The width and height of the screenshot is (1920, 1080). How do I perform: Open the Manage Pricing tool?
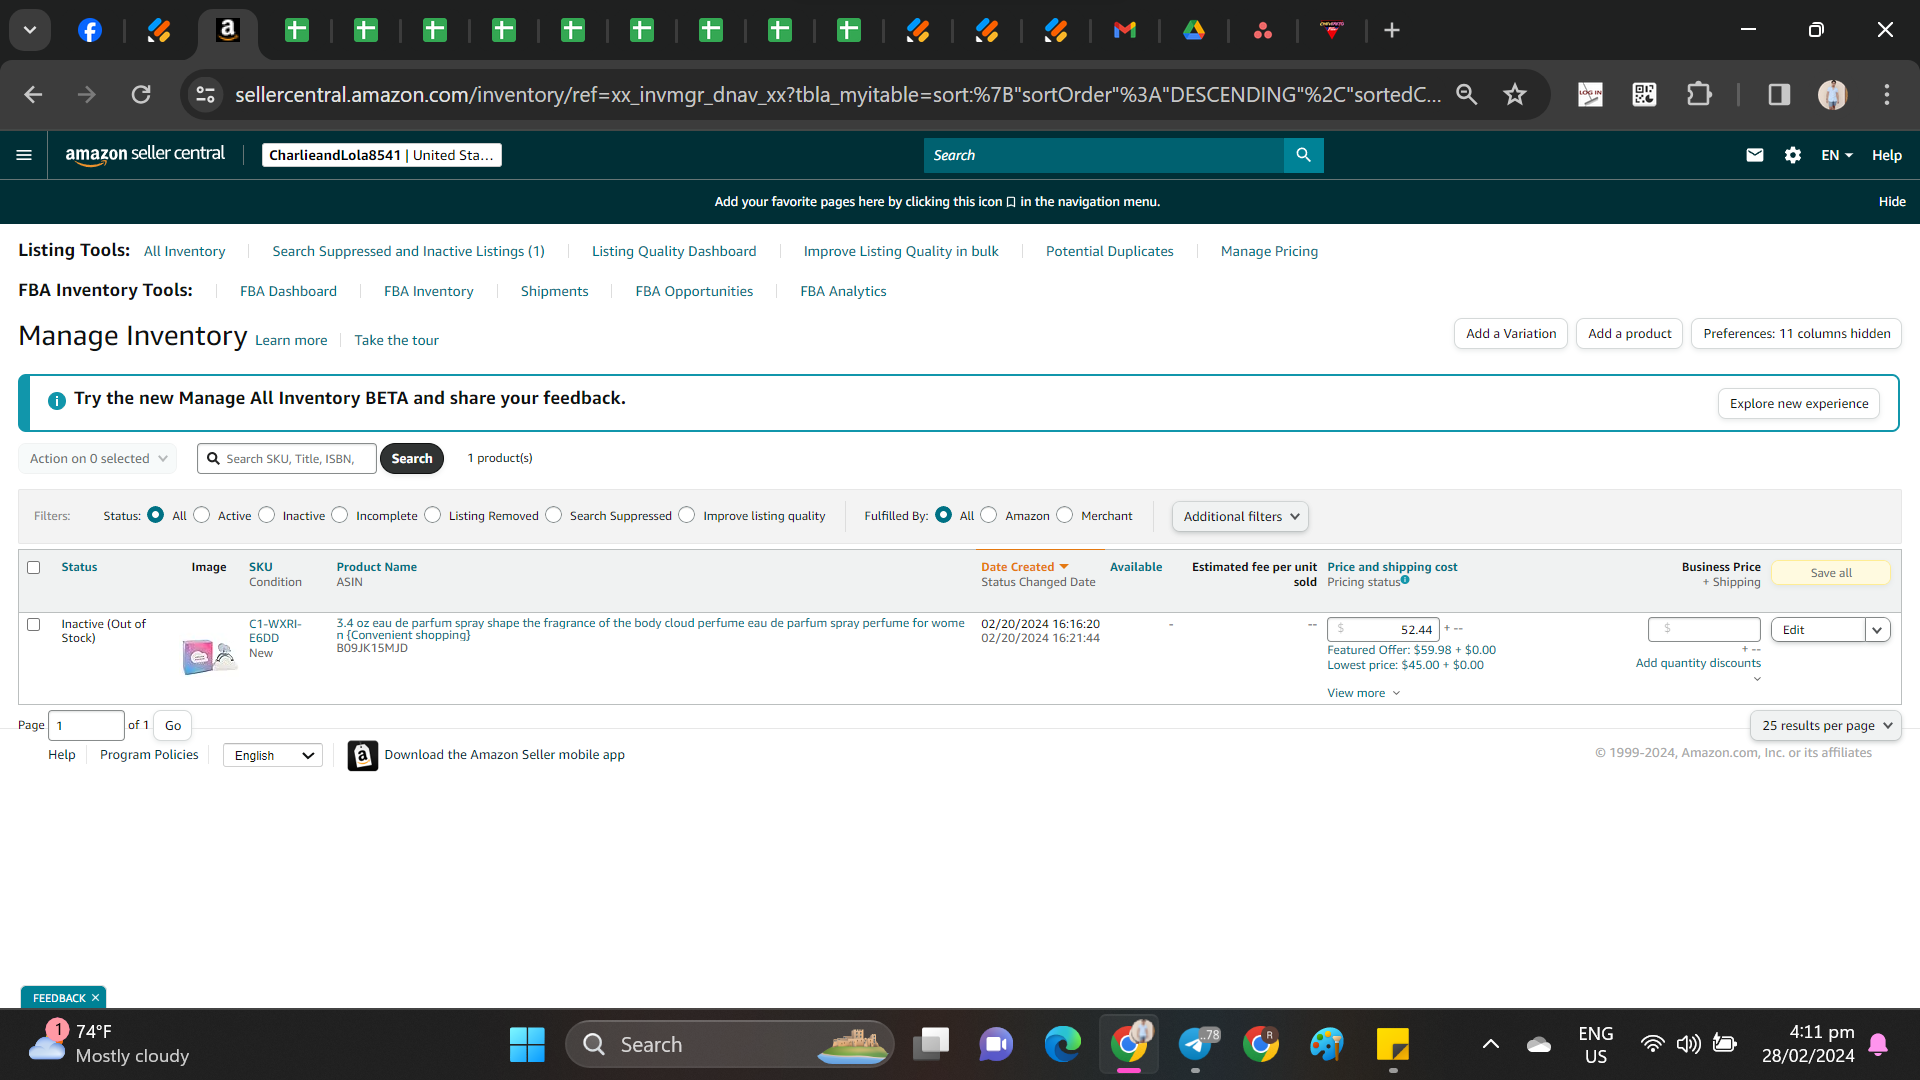point(1269,251)
